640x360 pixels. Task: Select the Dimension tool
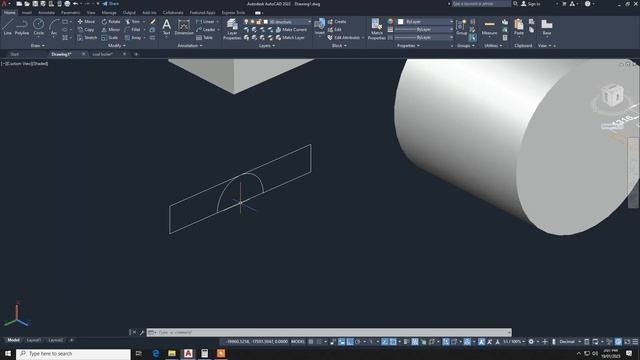[x=184, y=27]
